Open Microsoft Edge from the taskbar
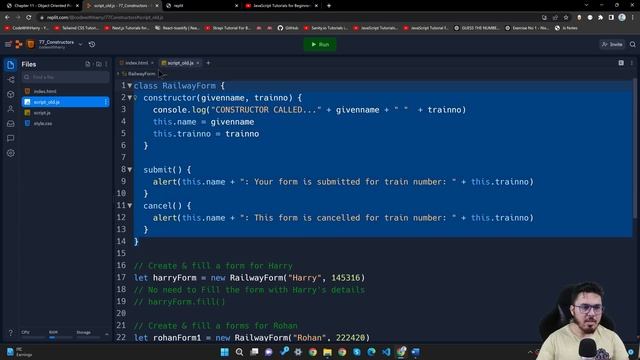 point(371,352)
